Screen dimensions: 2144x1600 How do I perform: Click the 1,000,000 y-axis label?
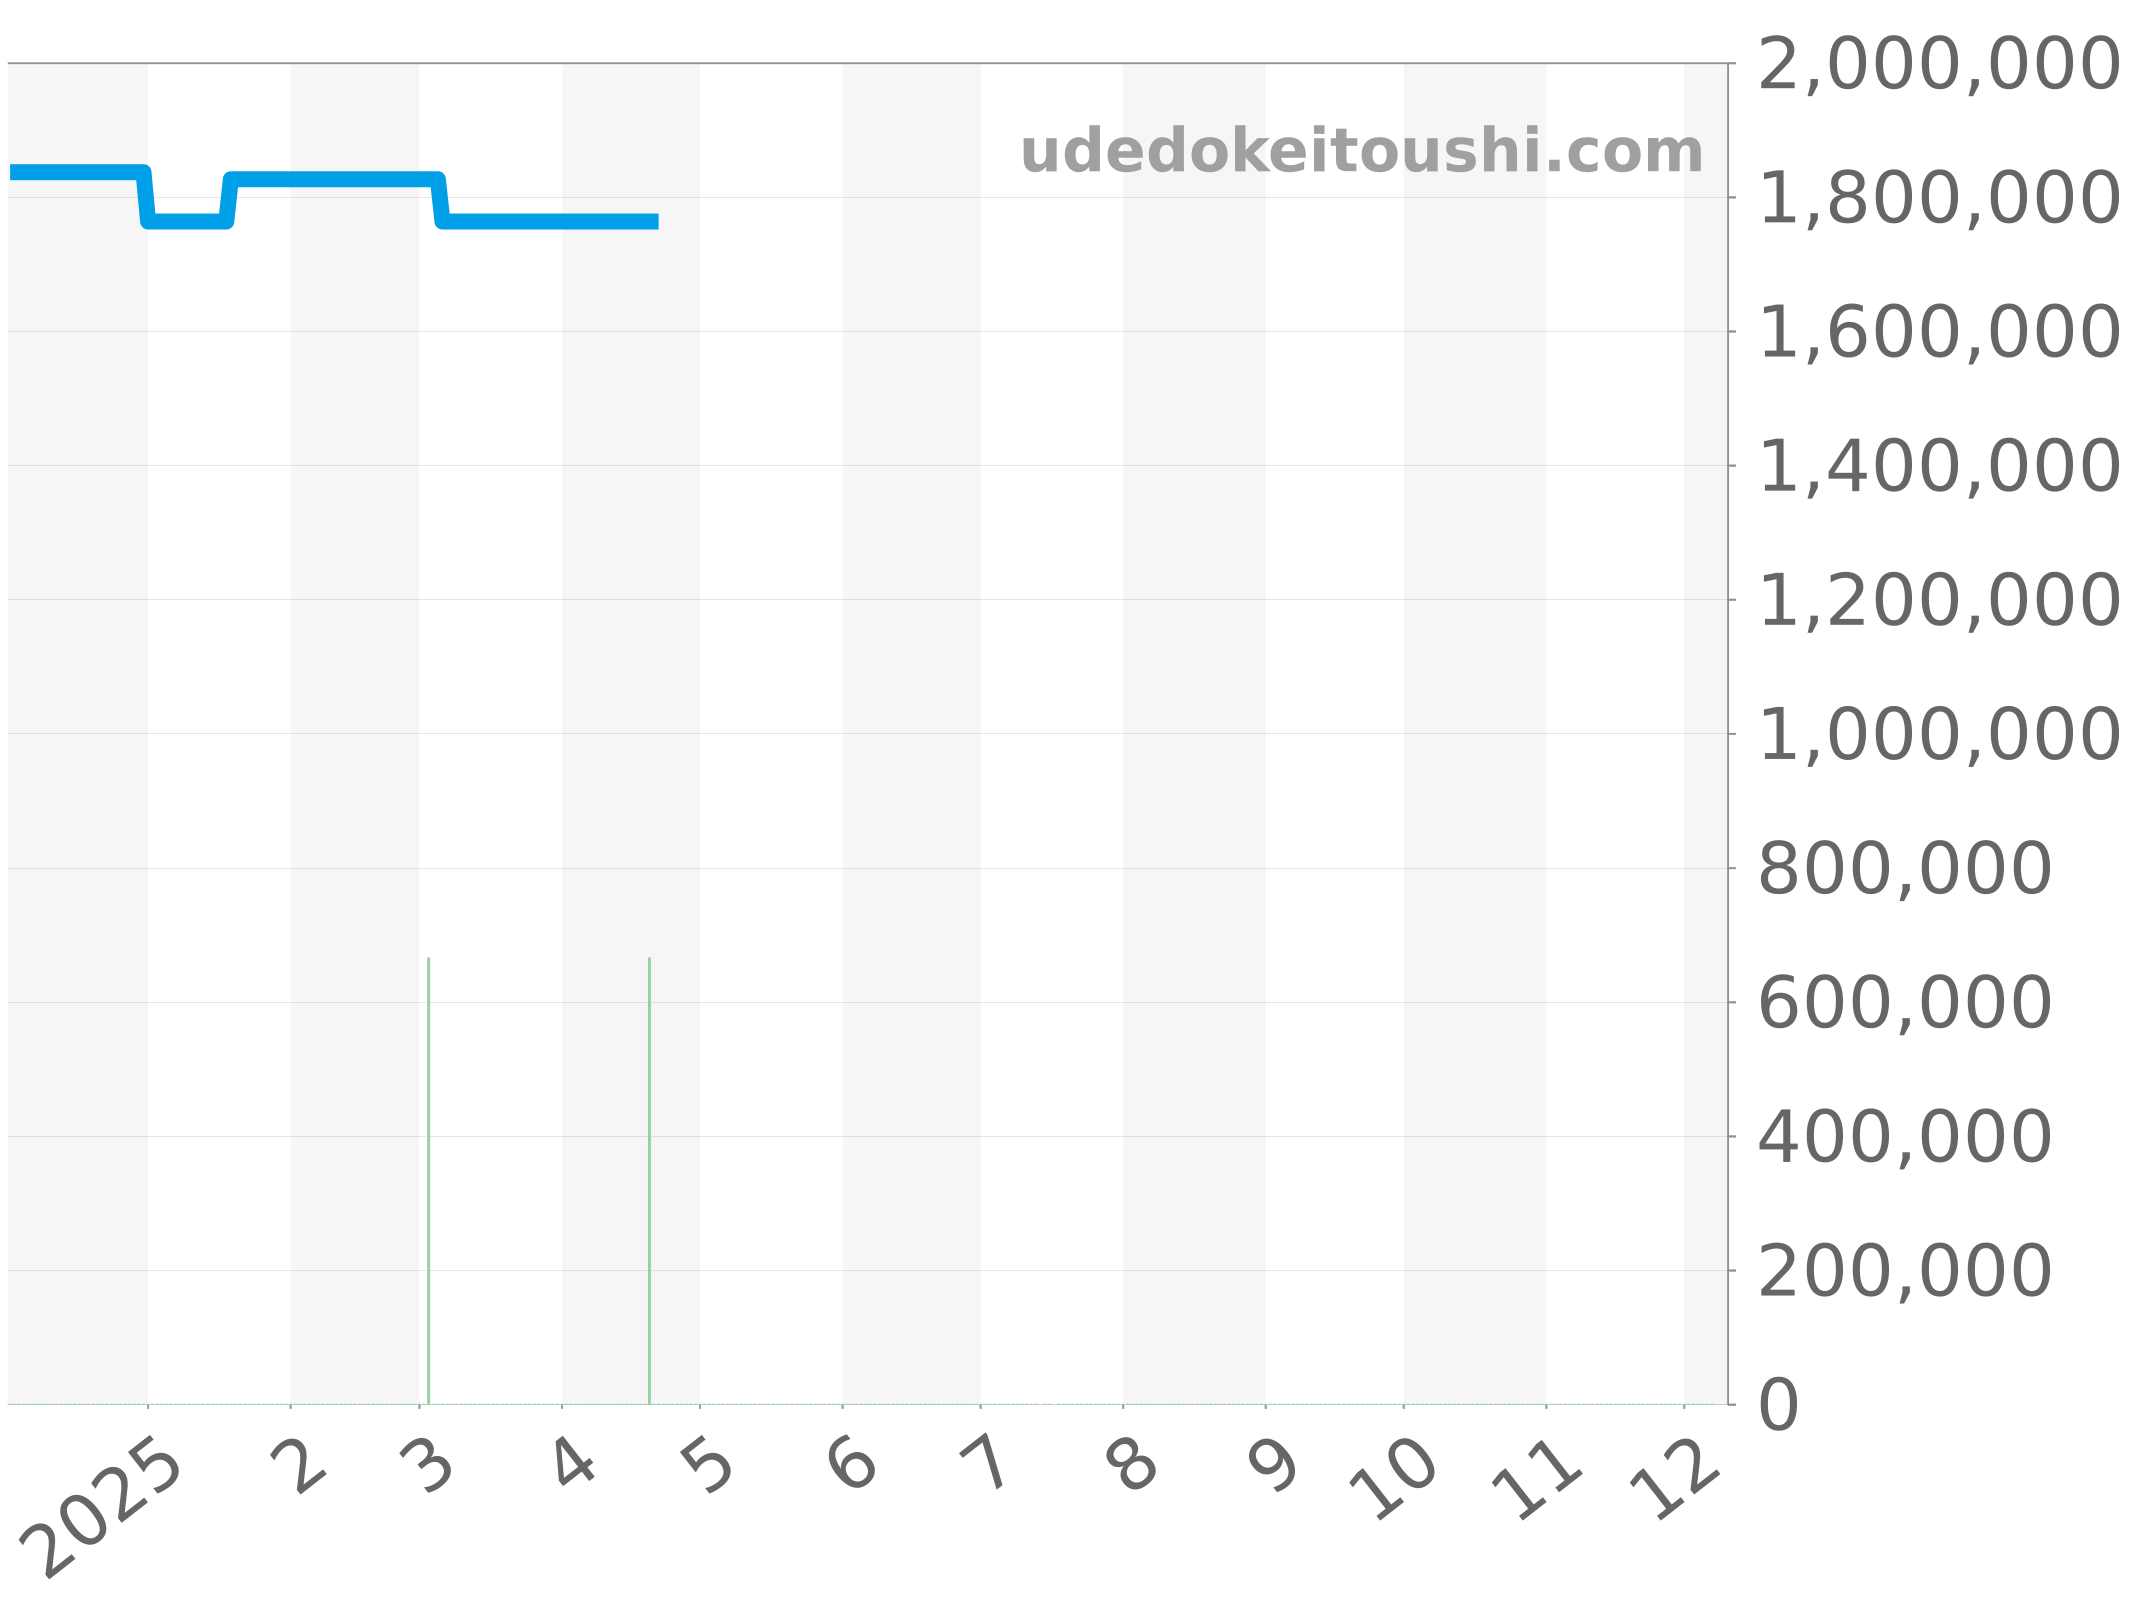pyautogui.click(x=1938, y=735)
